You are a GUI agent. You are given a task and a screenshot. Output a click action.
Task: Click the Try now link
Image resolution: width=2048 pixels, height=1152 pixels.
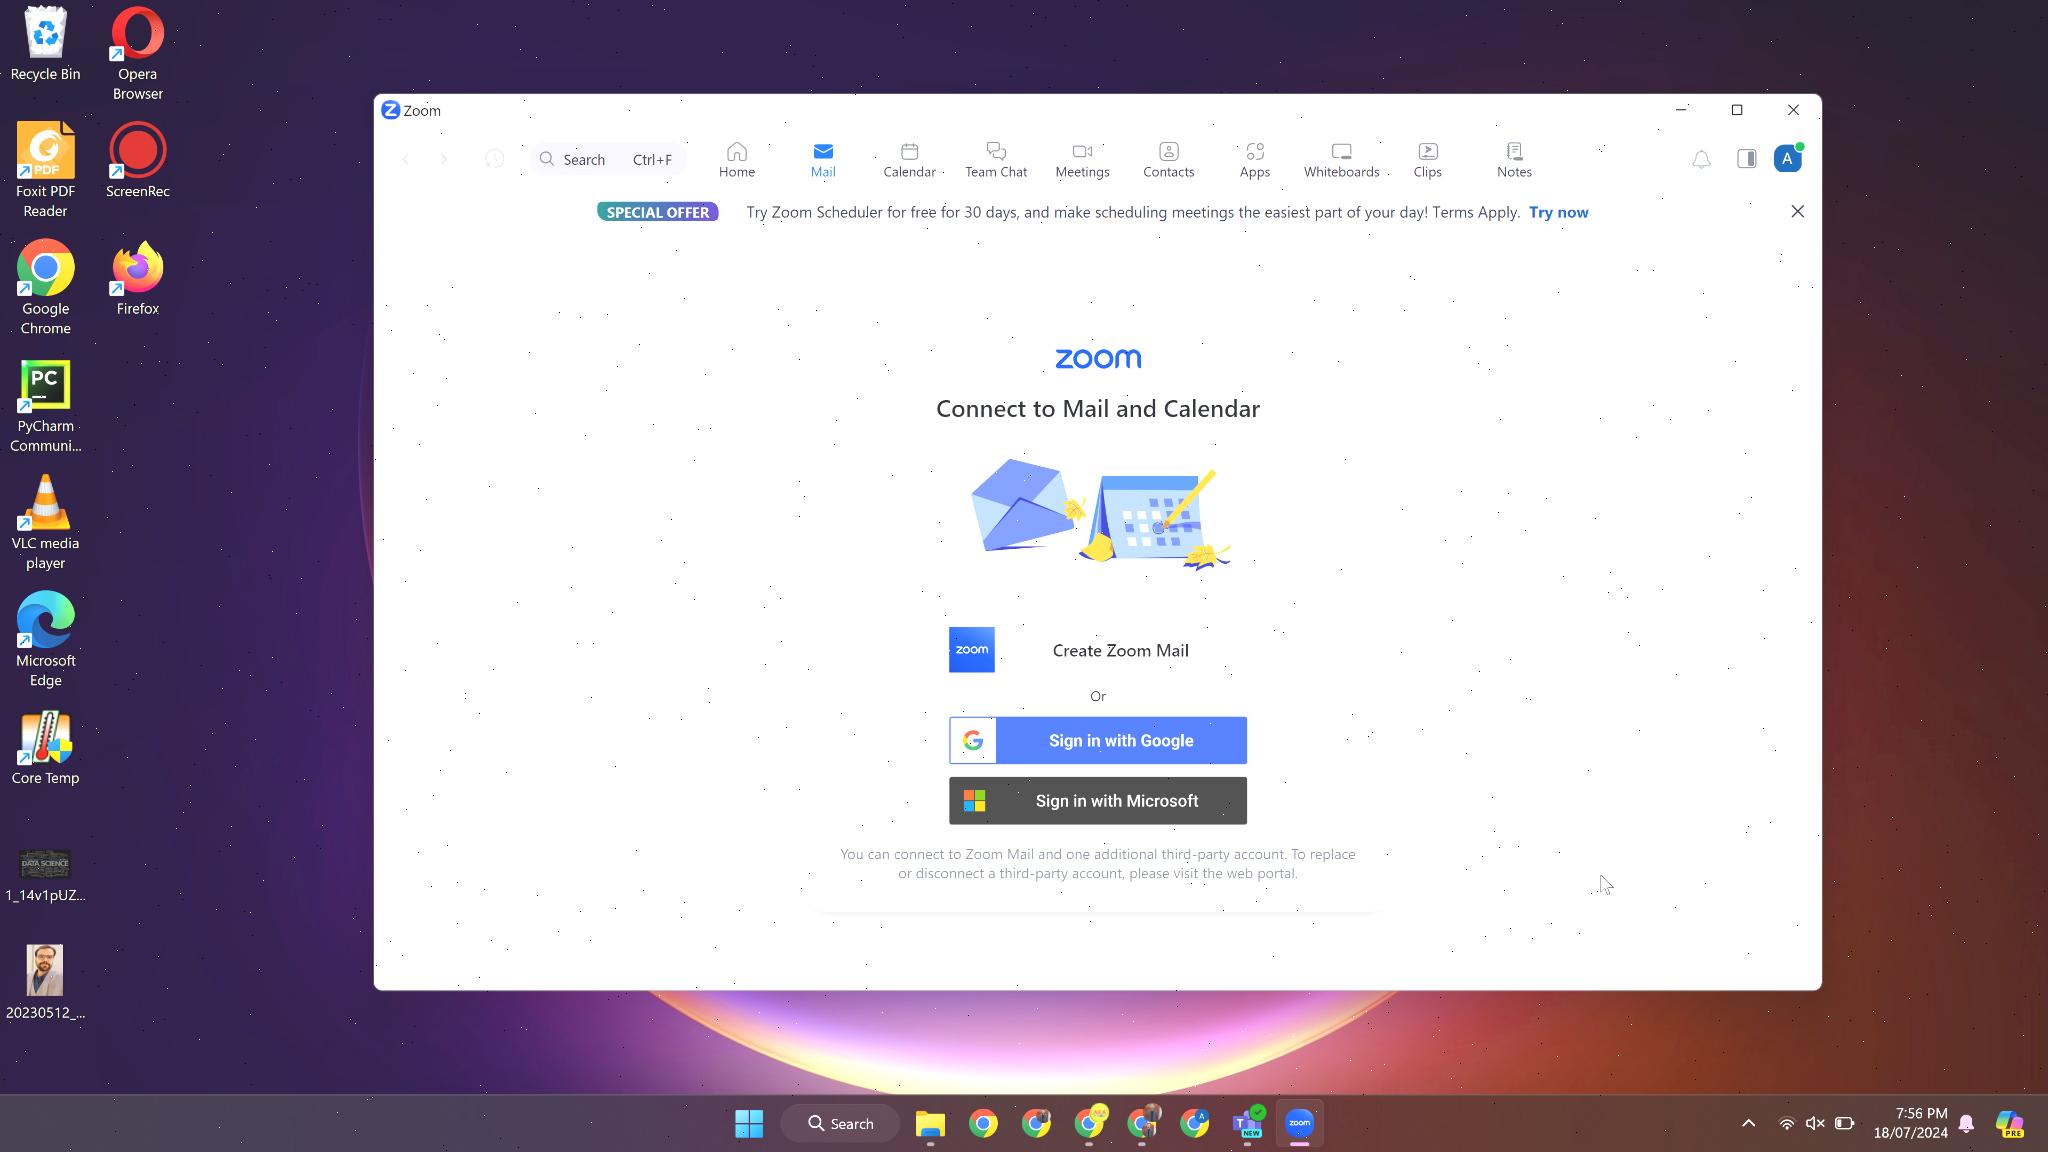(x=1558, y=212)
